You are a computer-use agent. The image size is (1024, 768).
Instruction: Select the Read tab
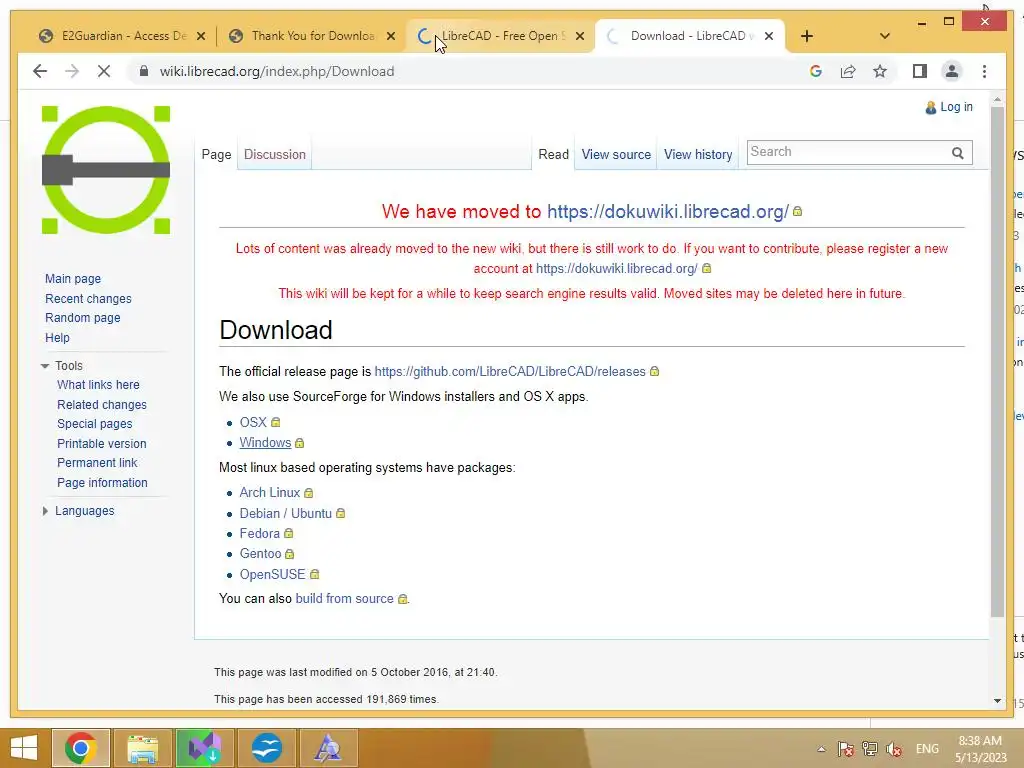coord(553,155)
